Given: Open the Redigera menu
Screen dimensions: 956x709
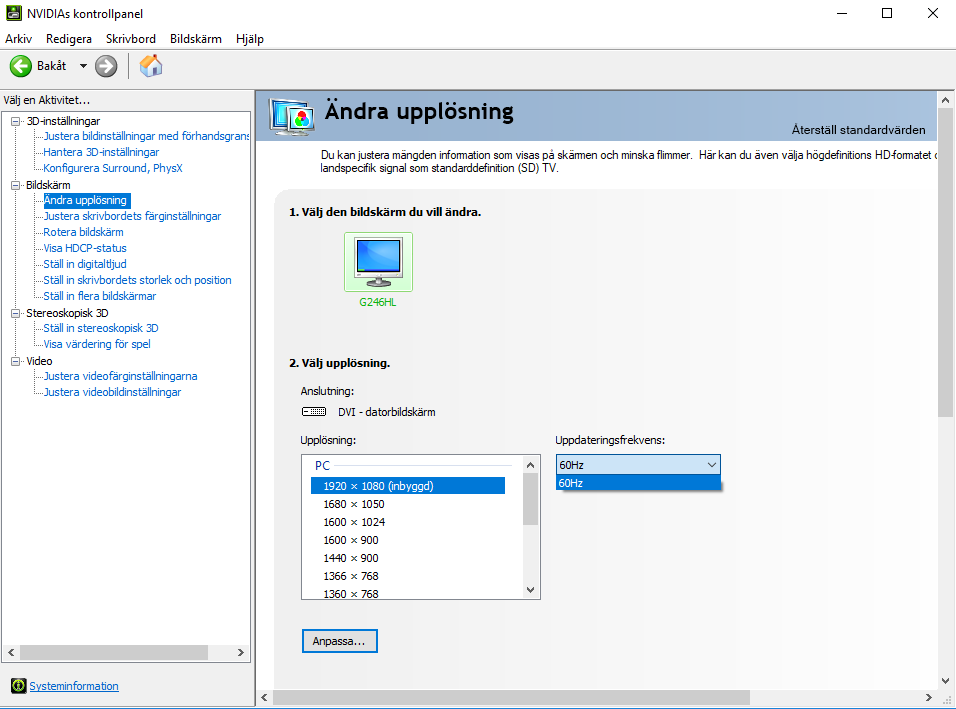Looking at the screenshot, I should pos(69,38).
